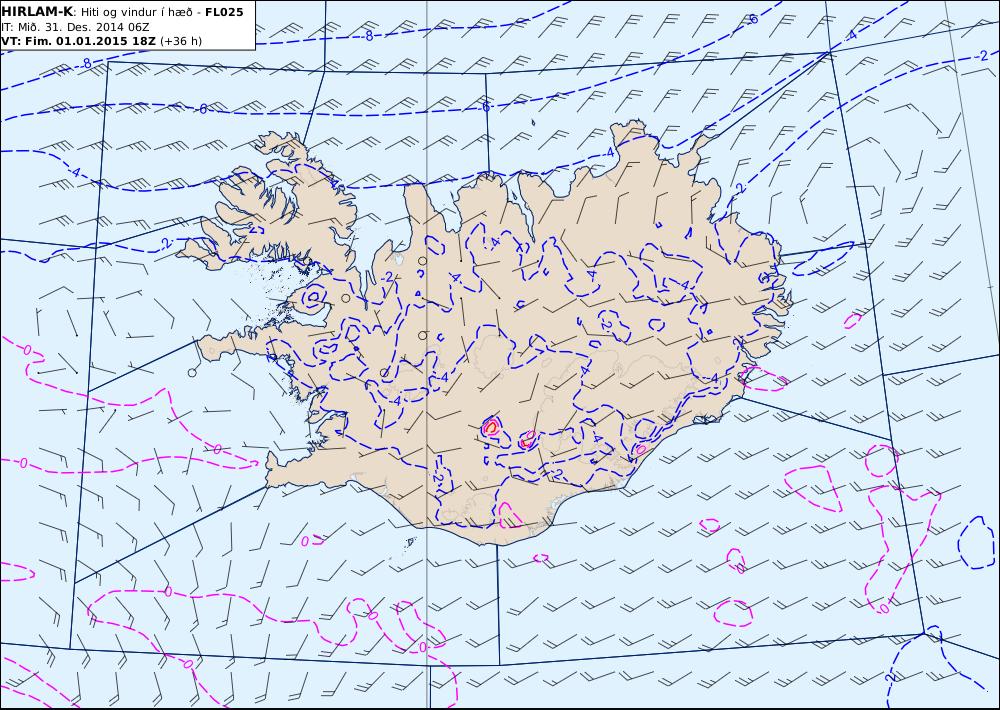Click the HIRLAM-K model title text

coord(38,12)
